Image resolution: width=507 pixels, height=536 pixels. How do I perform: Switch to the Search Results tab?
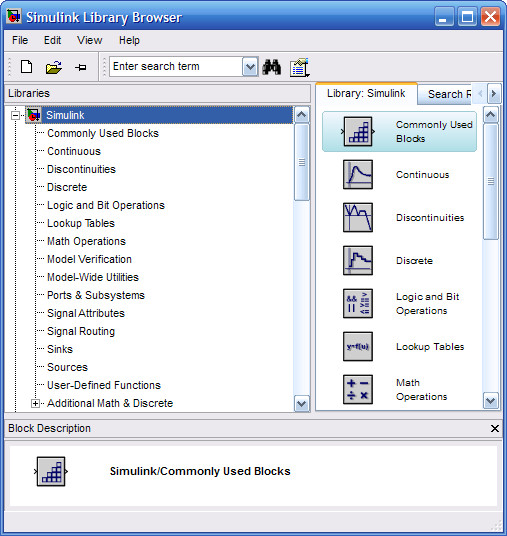(444, 94)
